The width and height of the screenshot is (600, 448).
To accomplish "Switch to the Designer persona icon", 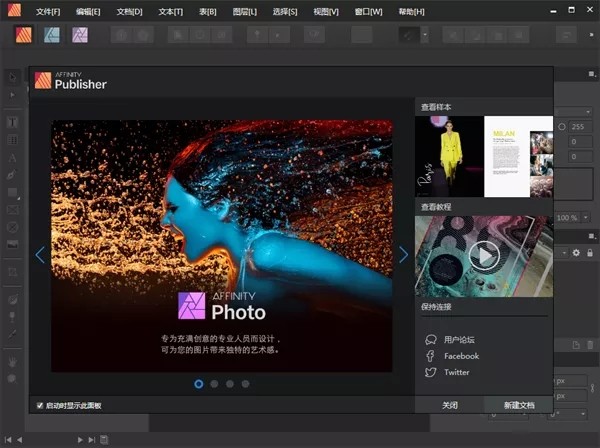I will tap(51, 34).
